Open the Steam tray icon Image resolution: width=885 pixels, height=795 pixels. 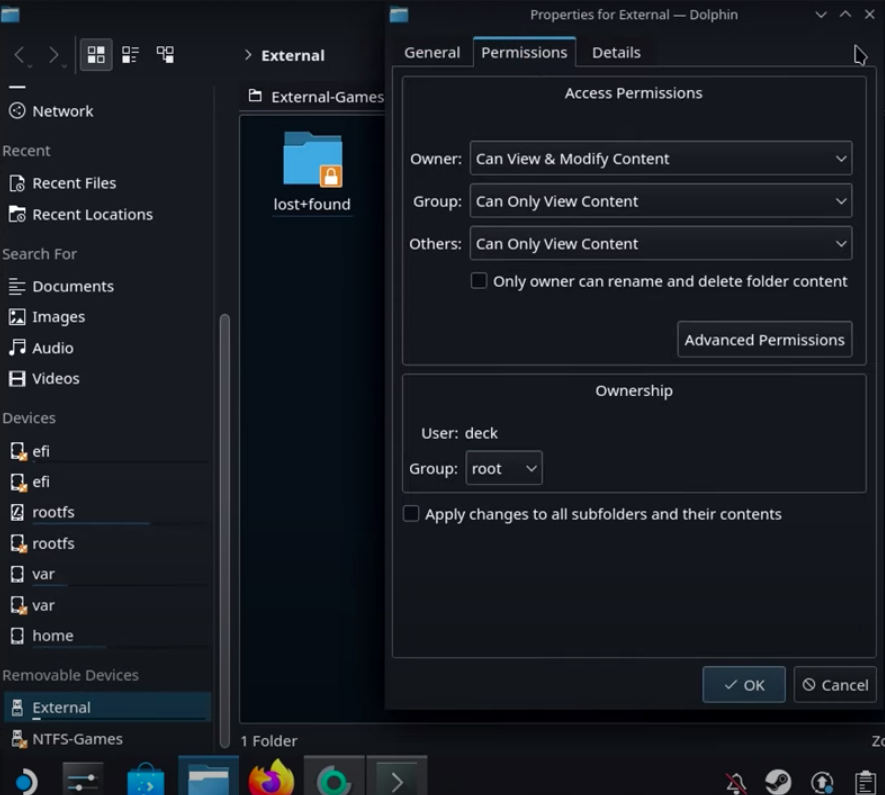[x=778, y=782]
